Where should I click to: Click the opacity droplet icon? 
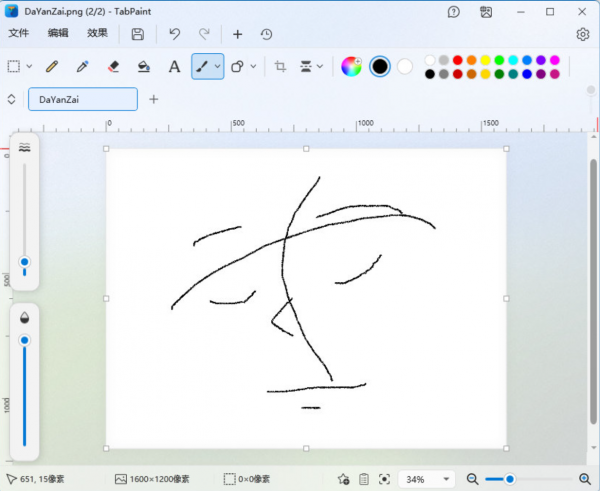pos(24,318)
